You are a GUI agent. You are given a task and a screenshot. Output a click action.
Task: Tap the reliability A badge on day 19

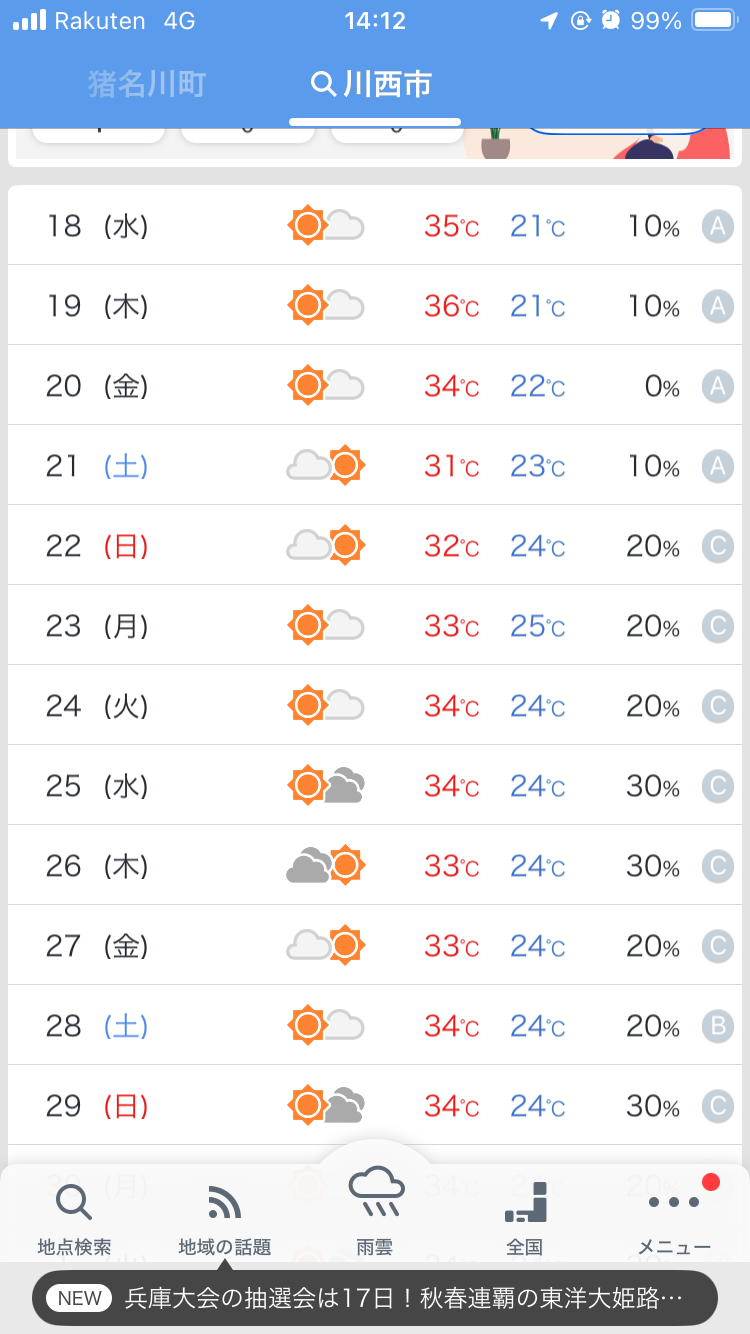717,306
